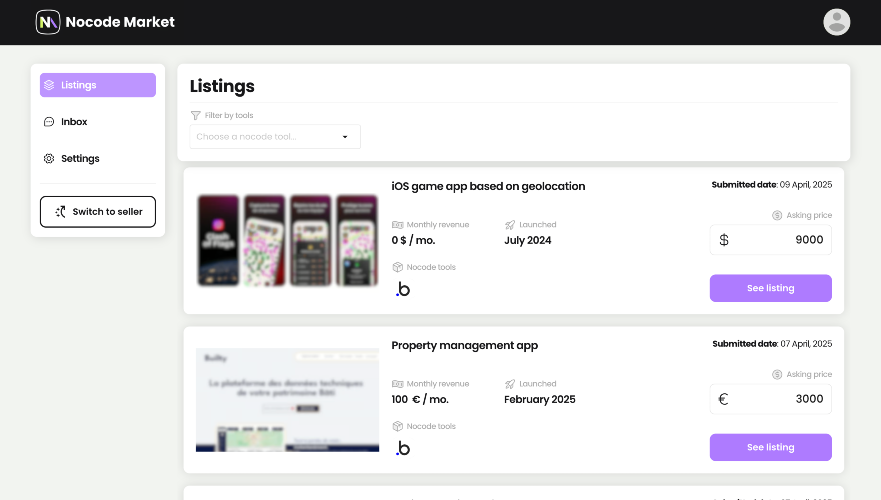Viewport: 881px width, 500px height.
Task: Click the rocket Launched icon on Property management listing
Action: pos(510,384)
